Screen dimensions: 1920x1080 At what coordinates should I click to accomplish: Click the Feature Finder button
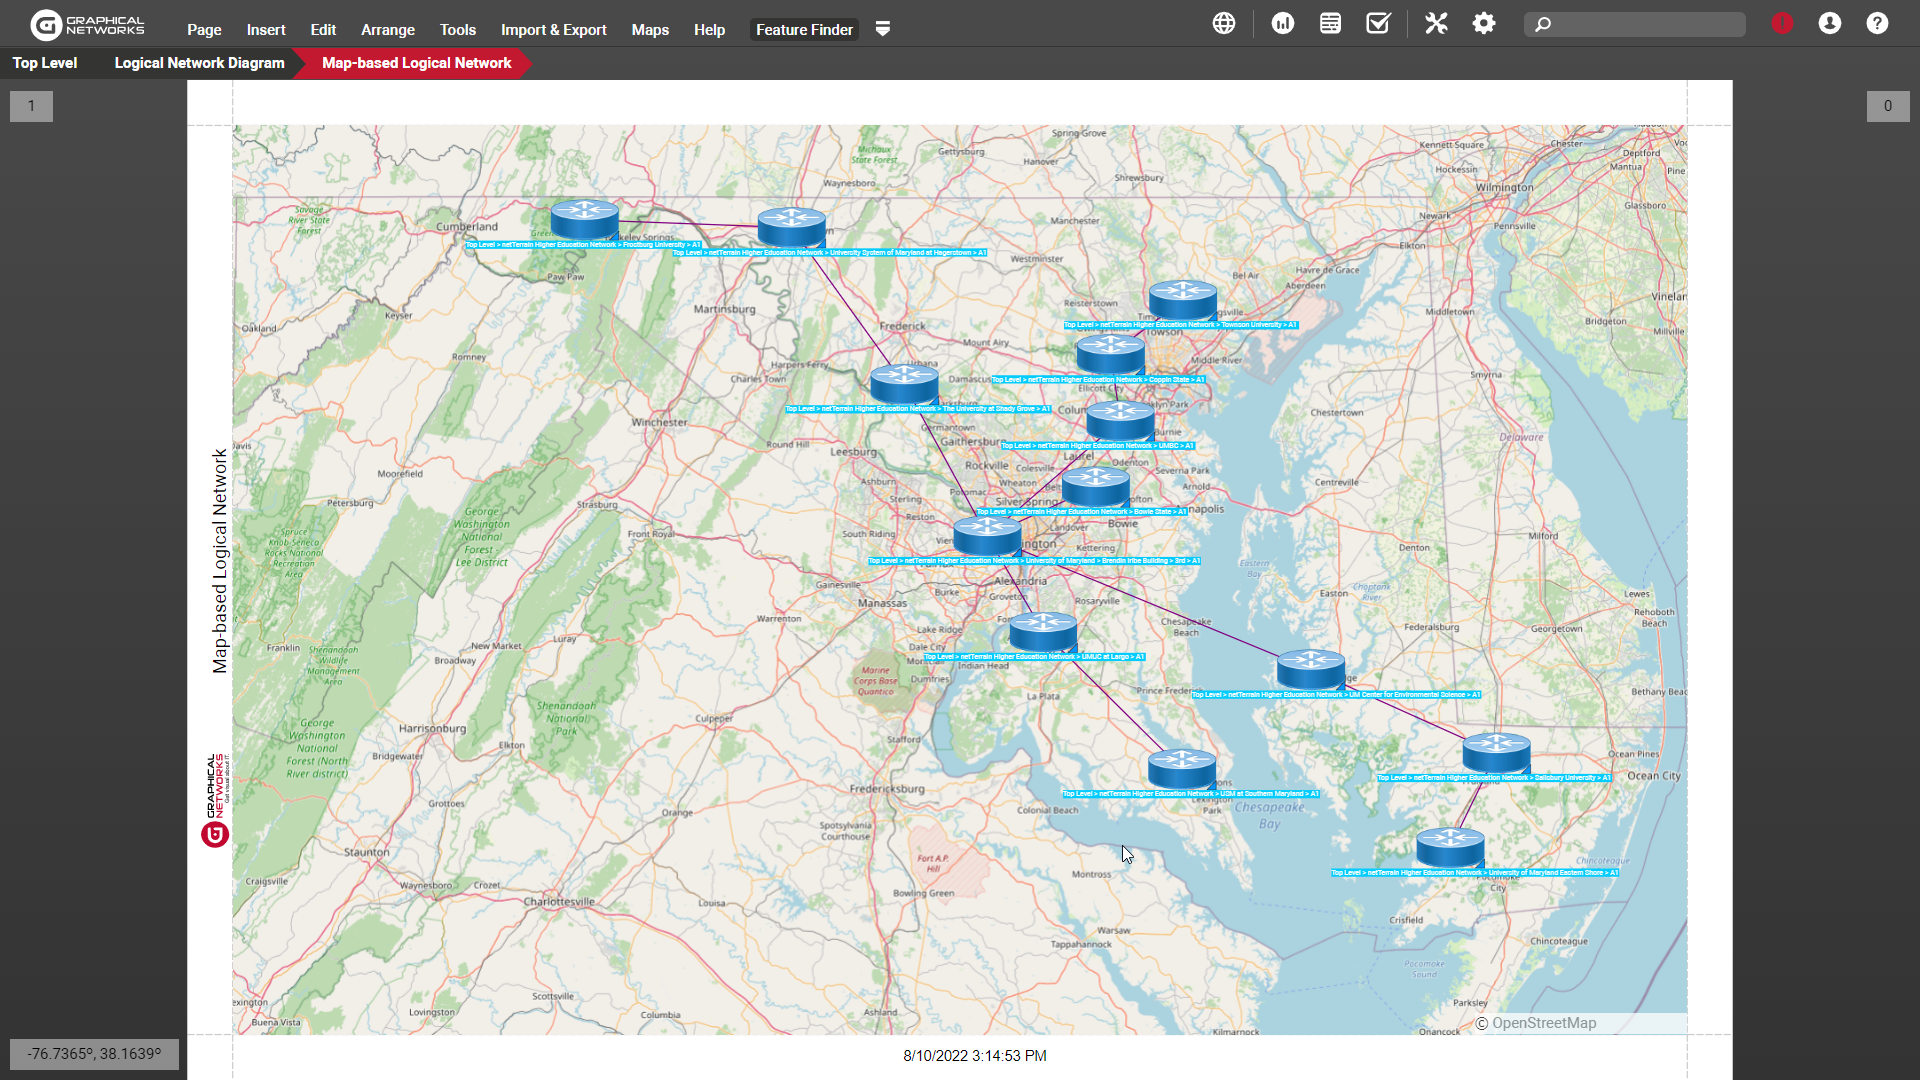point(804,30)
